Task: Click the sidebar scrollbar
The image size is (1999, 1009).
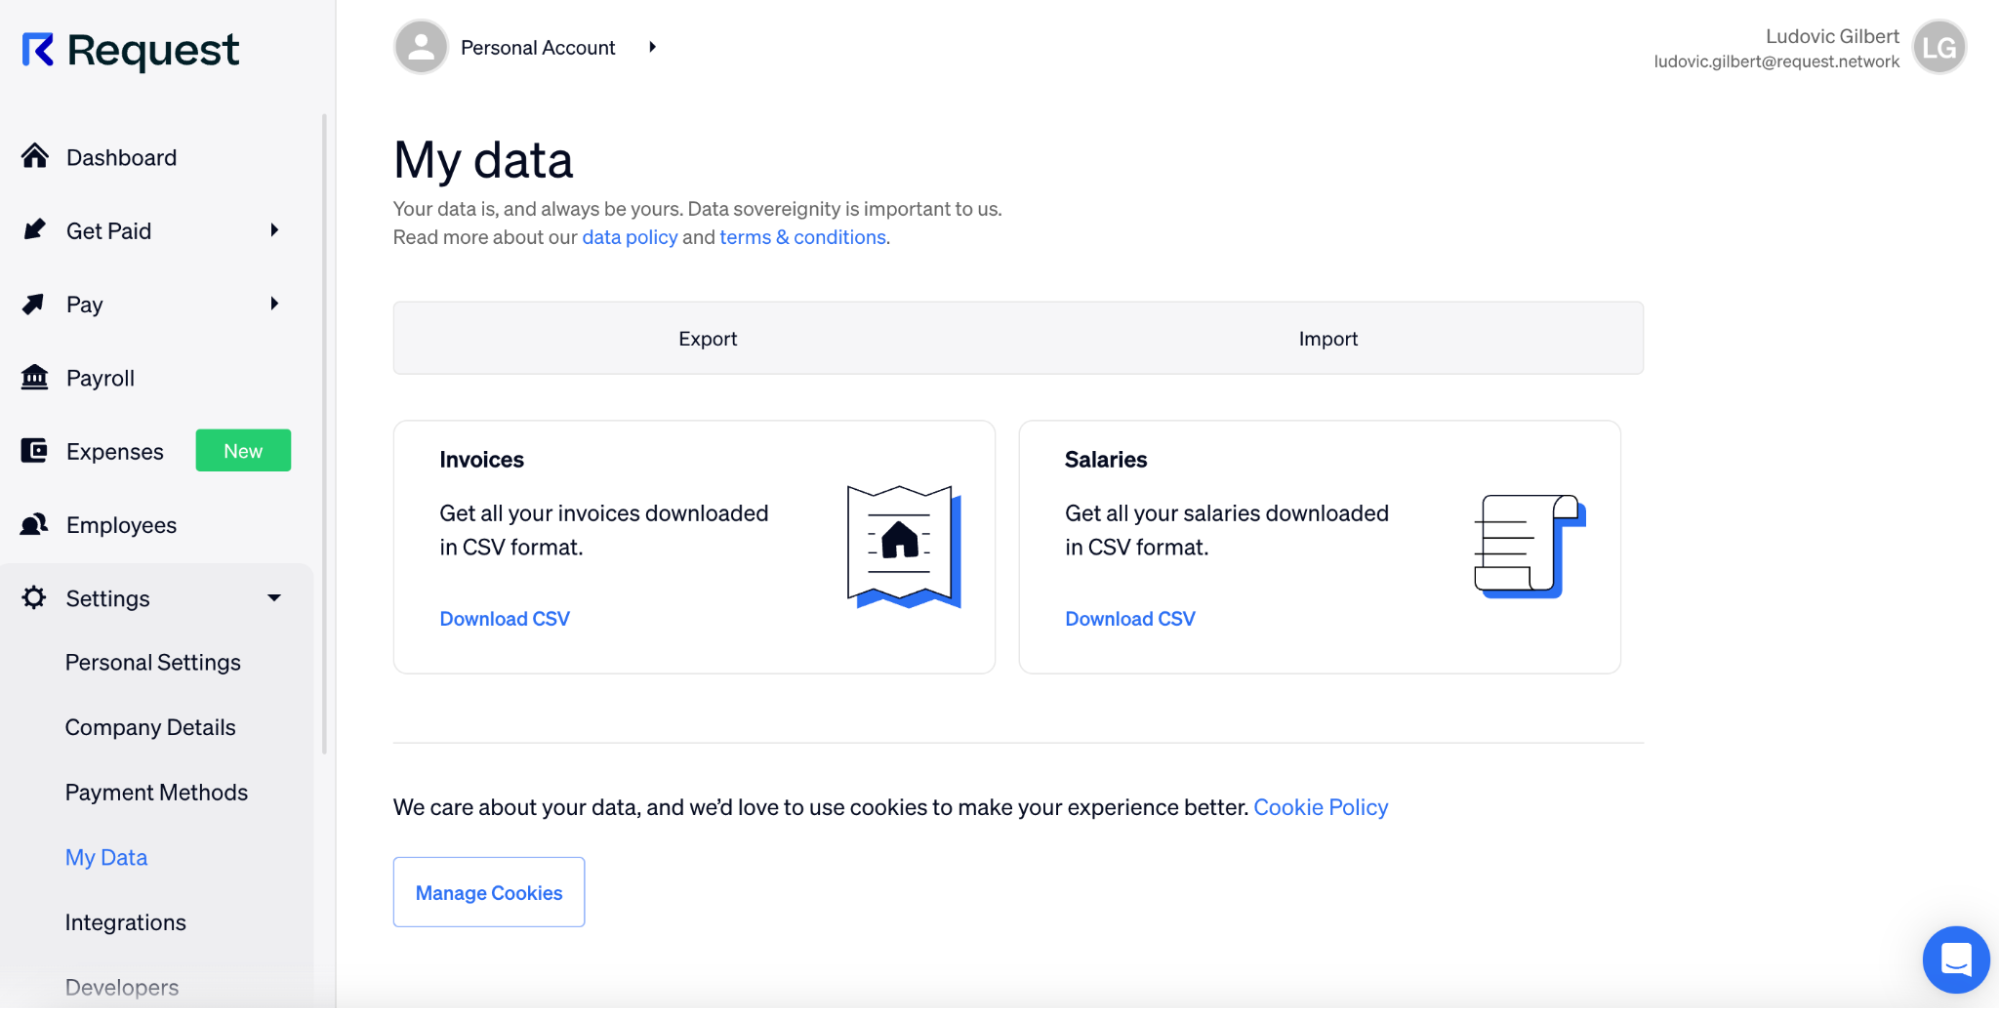Action: point(324,434)
